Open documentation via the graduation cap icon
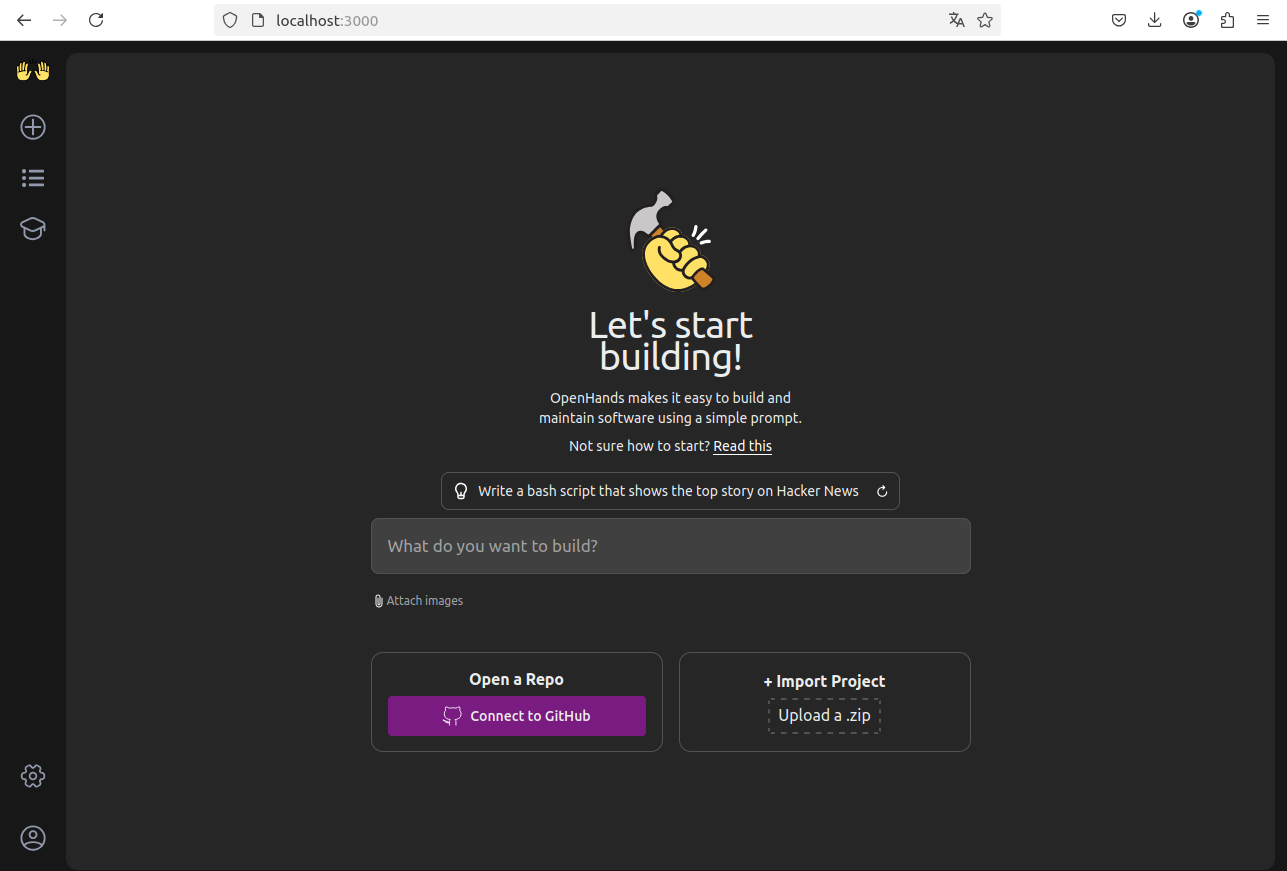This screenshot has width=1287, height=871. (x=32, y=228)
